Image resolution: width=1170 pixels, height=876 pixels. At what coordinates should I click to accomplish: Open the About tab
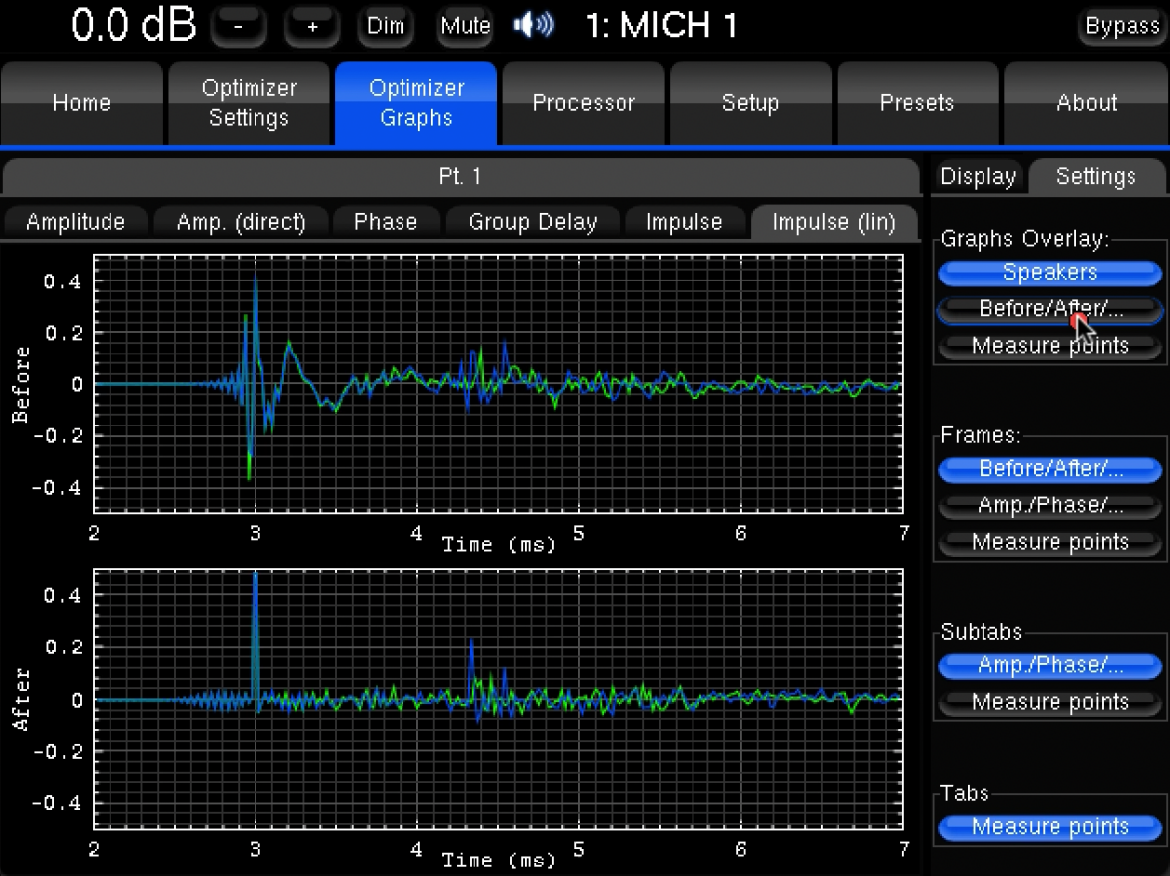[x=1086, y=103]
